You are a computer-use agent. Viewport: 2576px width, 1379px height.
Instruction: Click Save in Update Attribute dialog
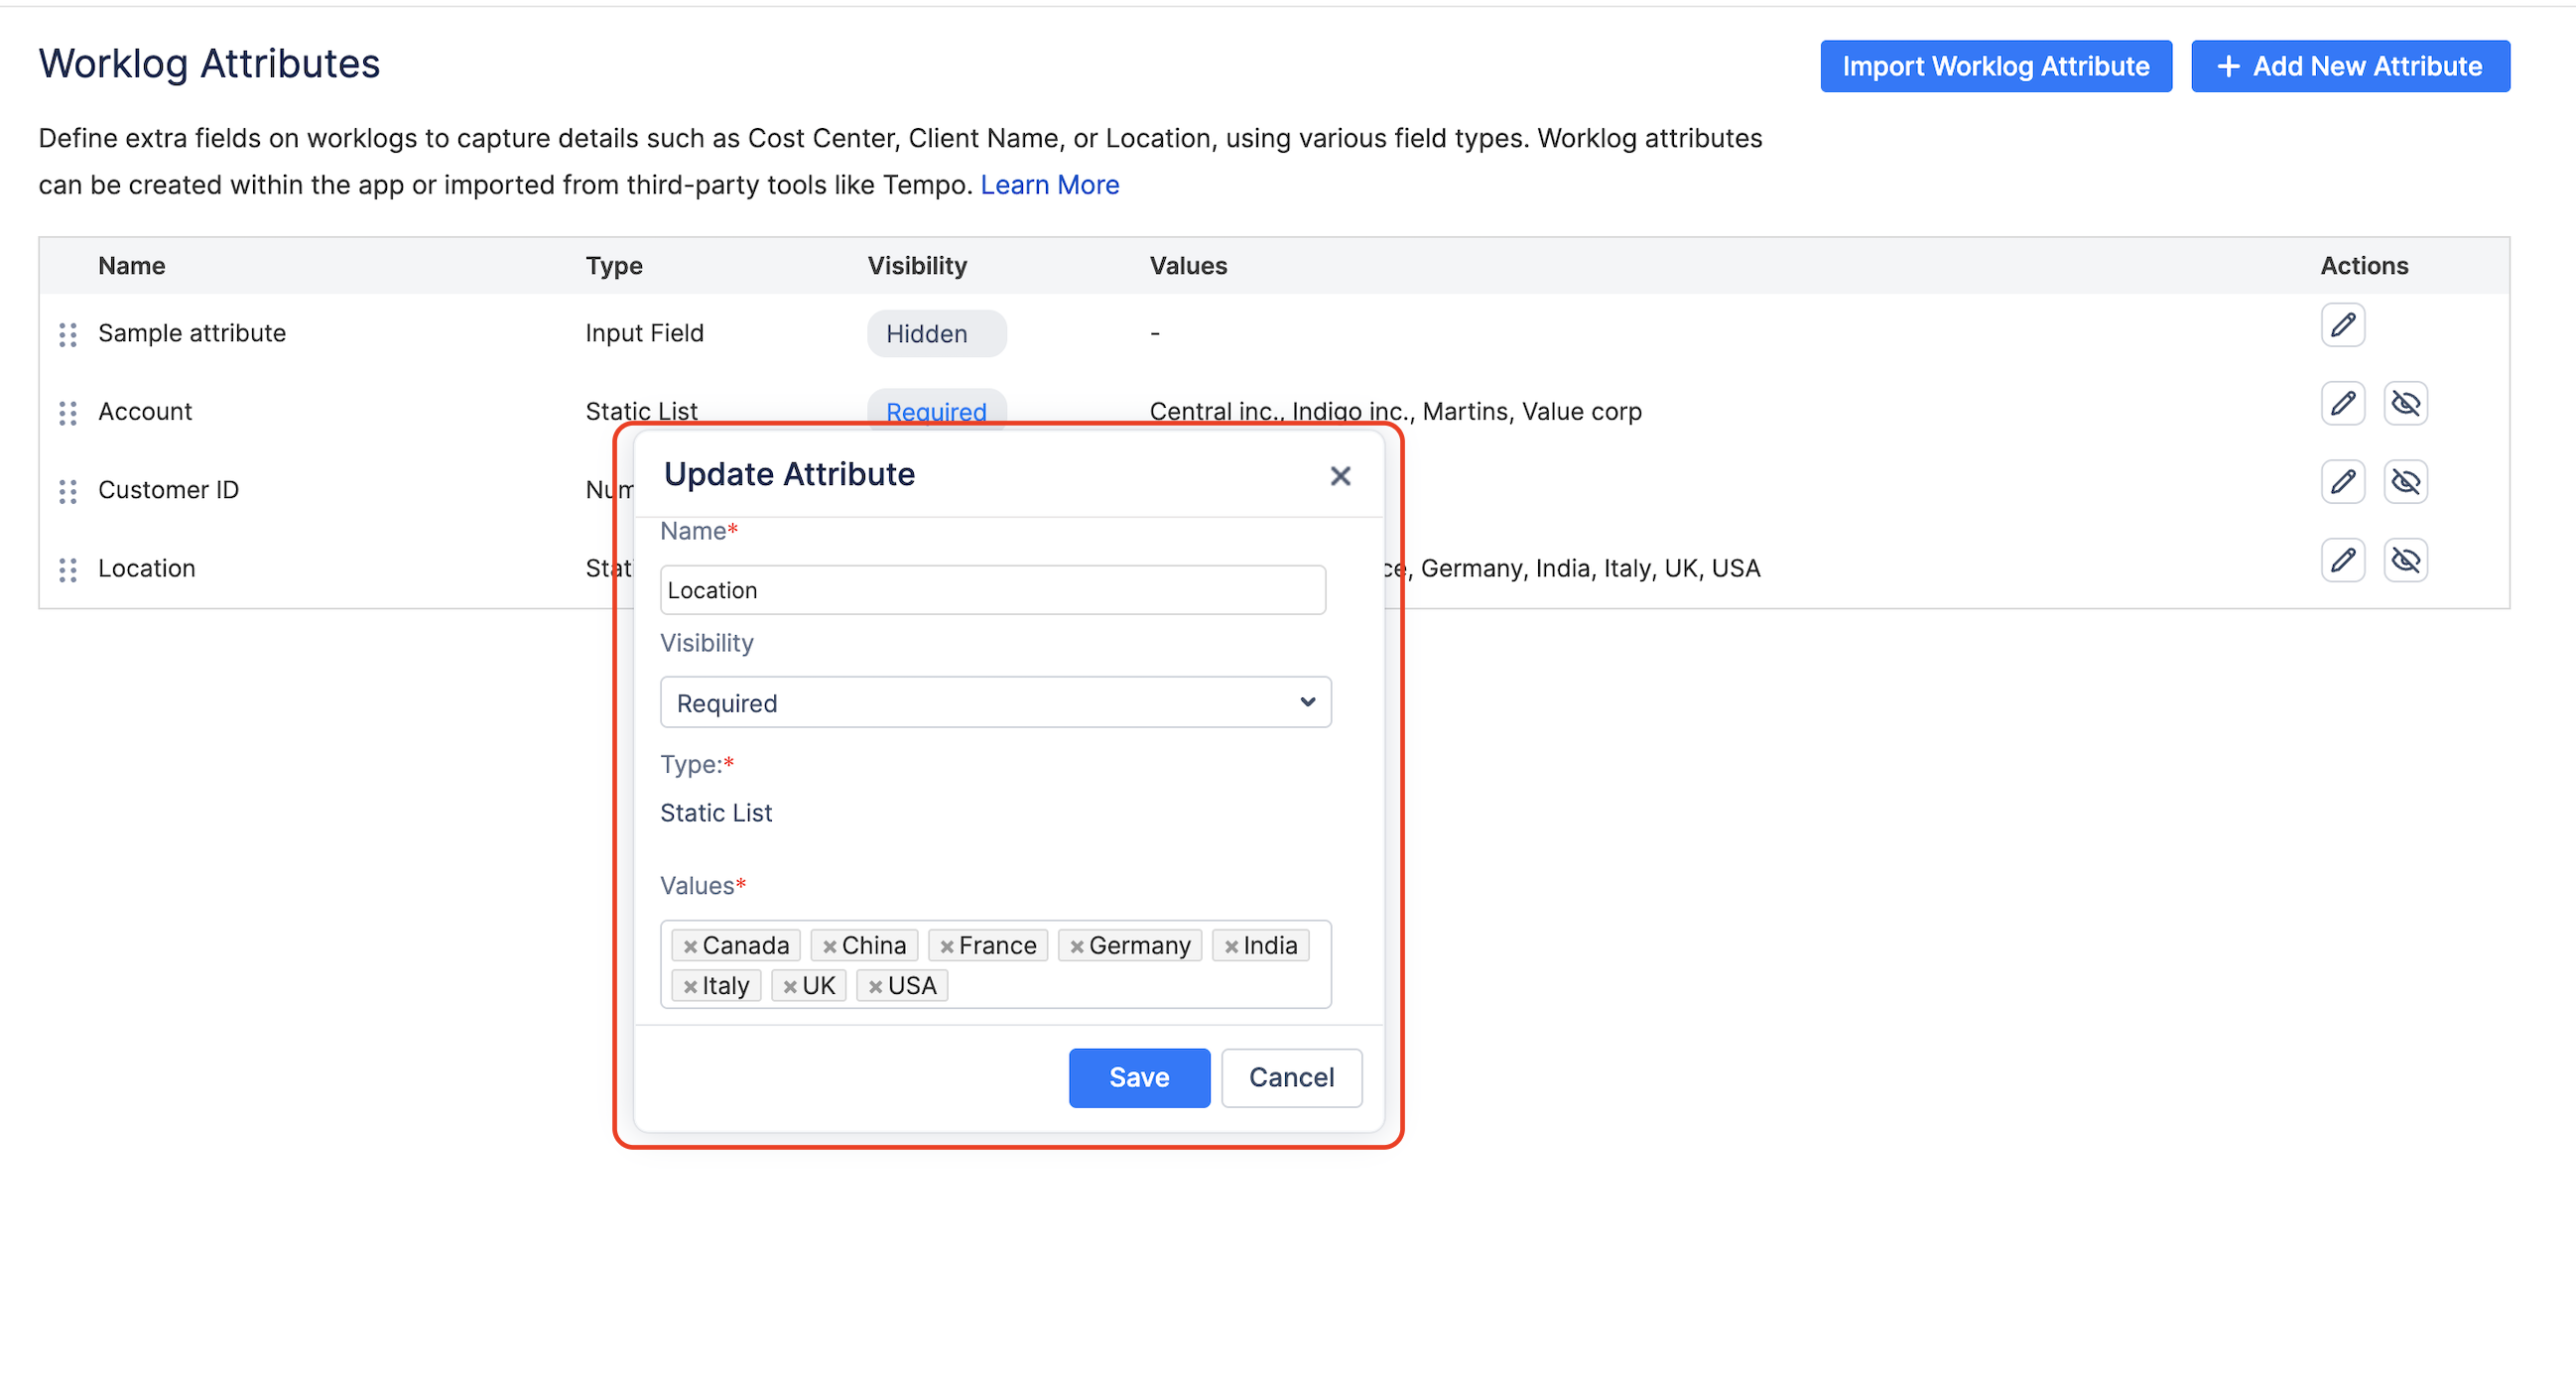click(x=1138, y=1077)
